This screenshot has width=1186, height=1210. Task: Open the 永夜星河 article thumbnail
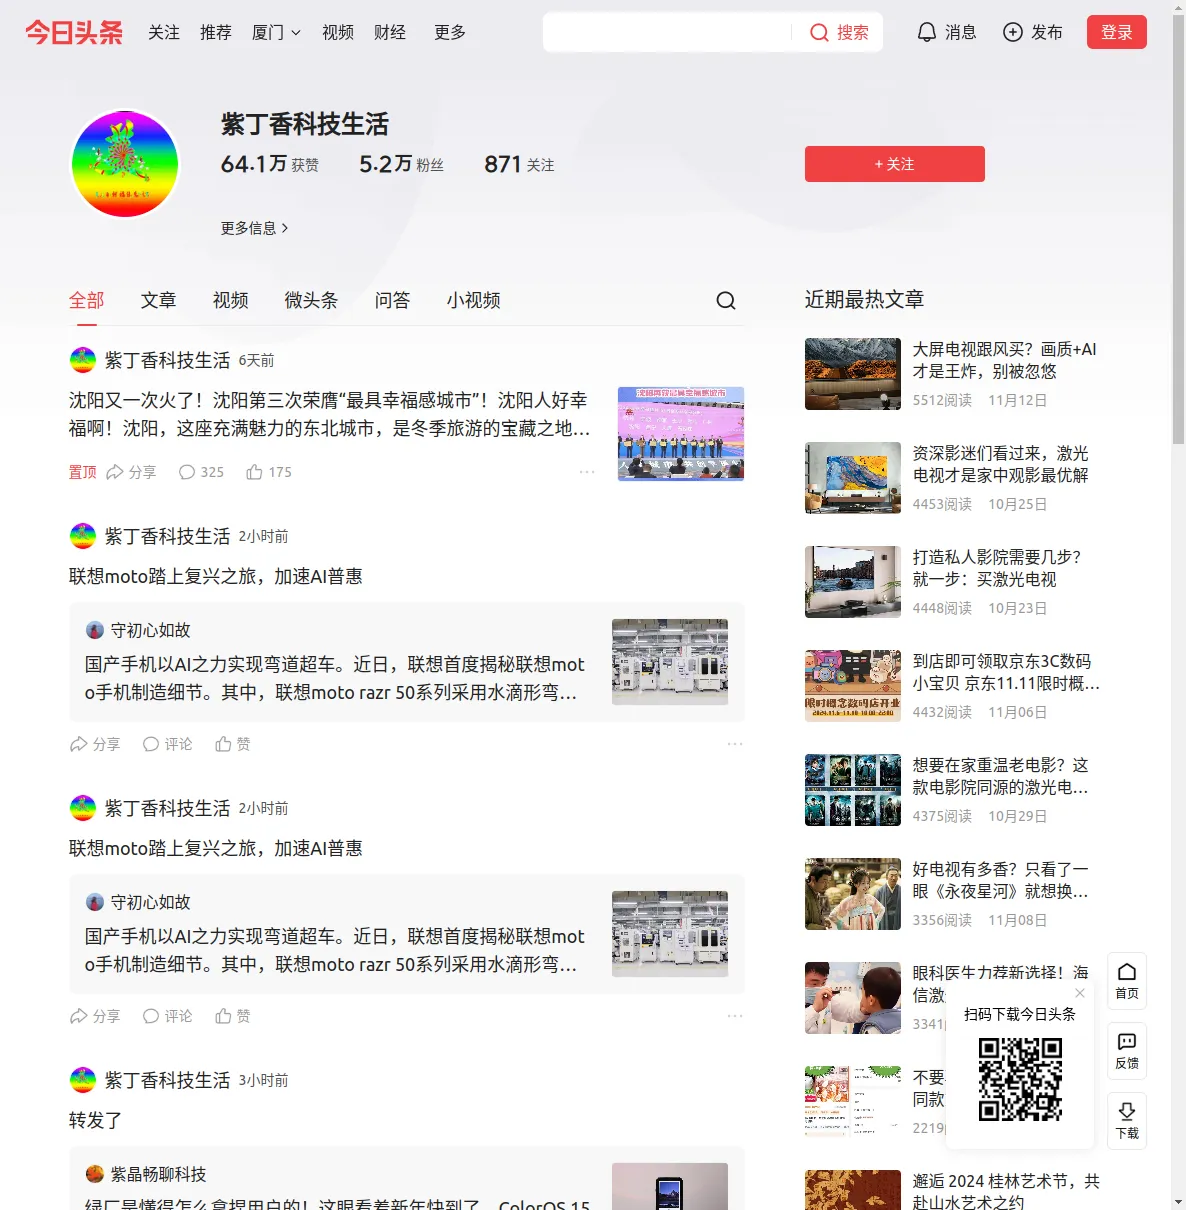(x=853, y=894)
